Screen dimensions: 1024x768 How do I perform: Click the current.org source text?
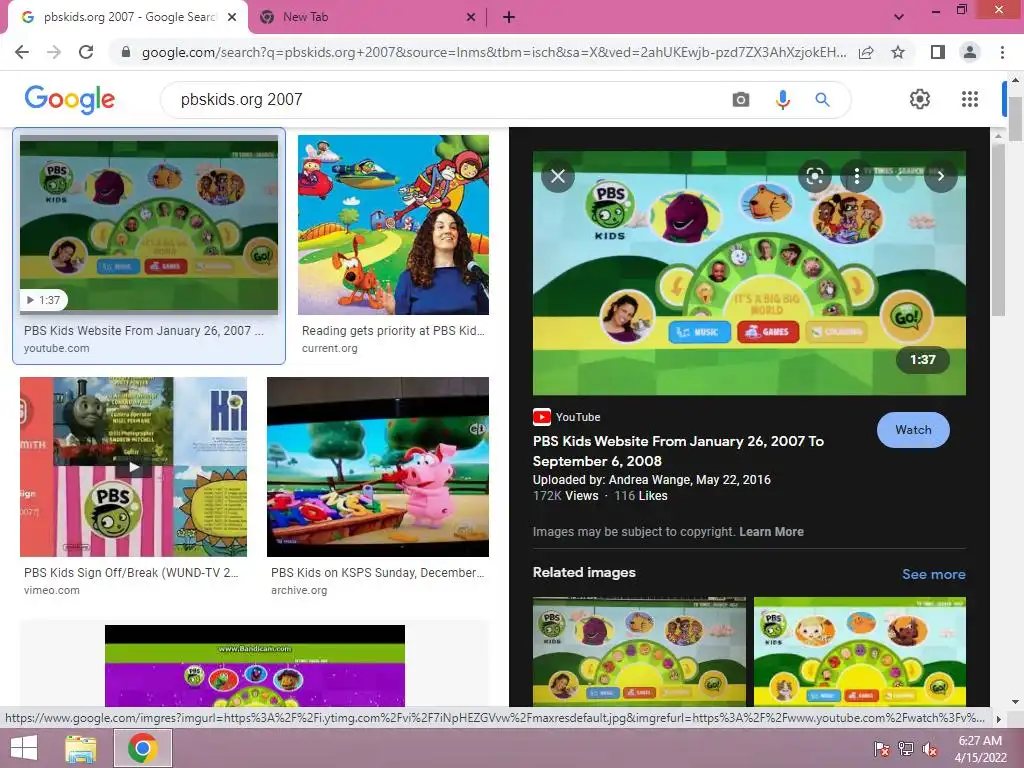tap(330, 348)
